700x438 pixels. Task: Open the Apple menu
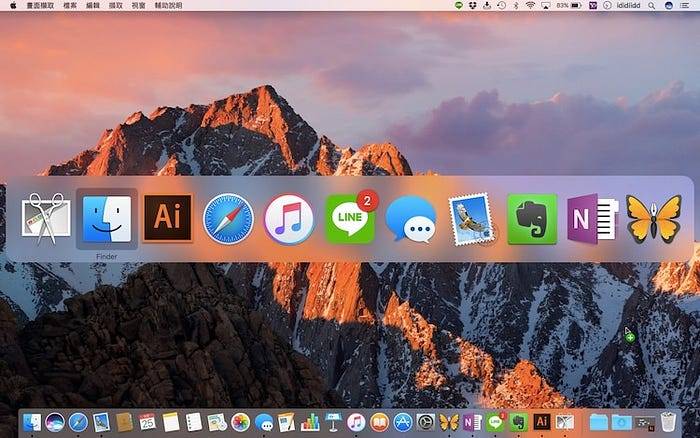point(13,5)
